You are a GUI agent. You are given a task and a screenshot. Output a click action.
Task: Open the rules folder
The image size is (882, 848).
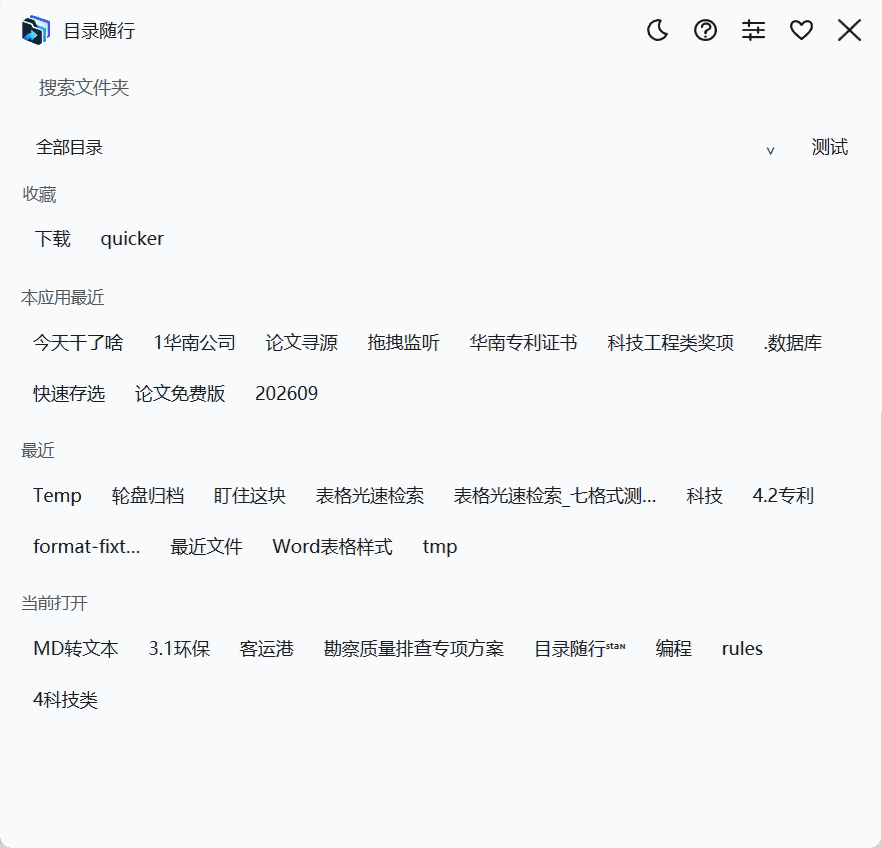742,649
